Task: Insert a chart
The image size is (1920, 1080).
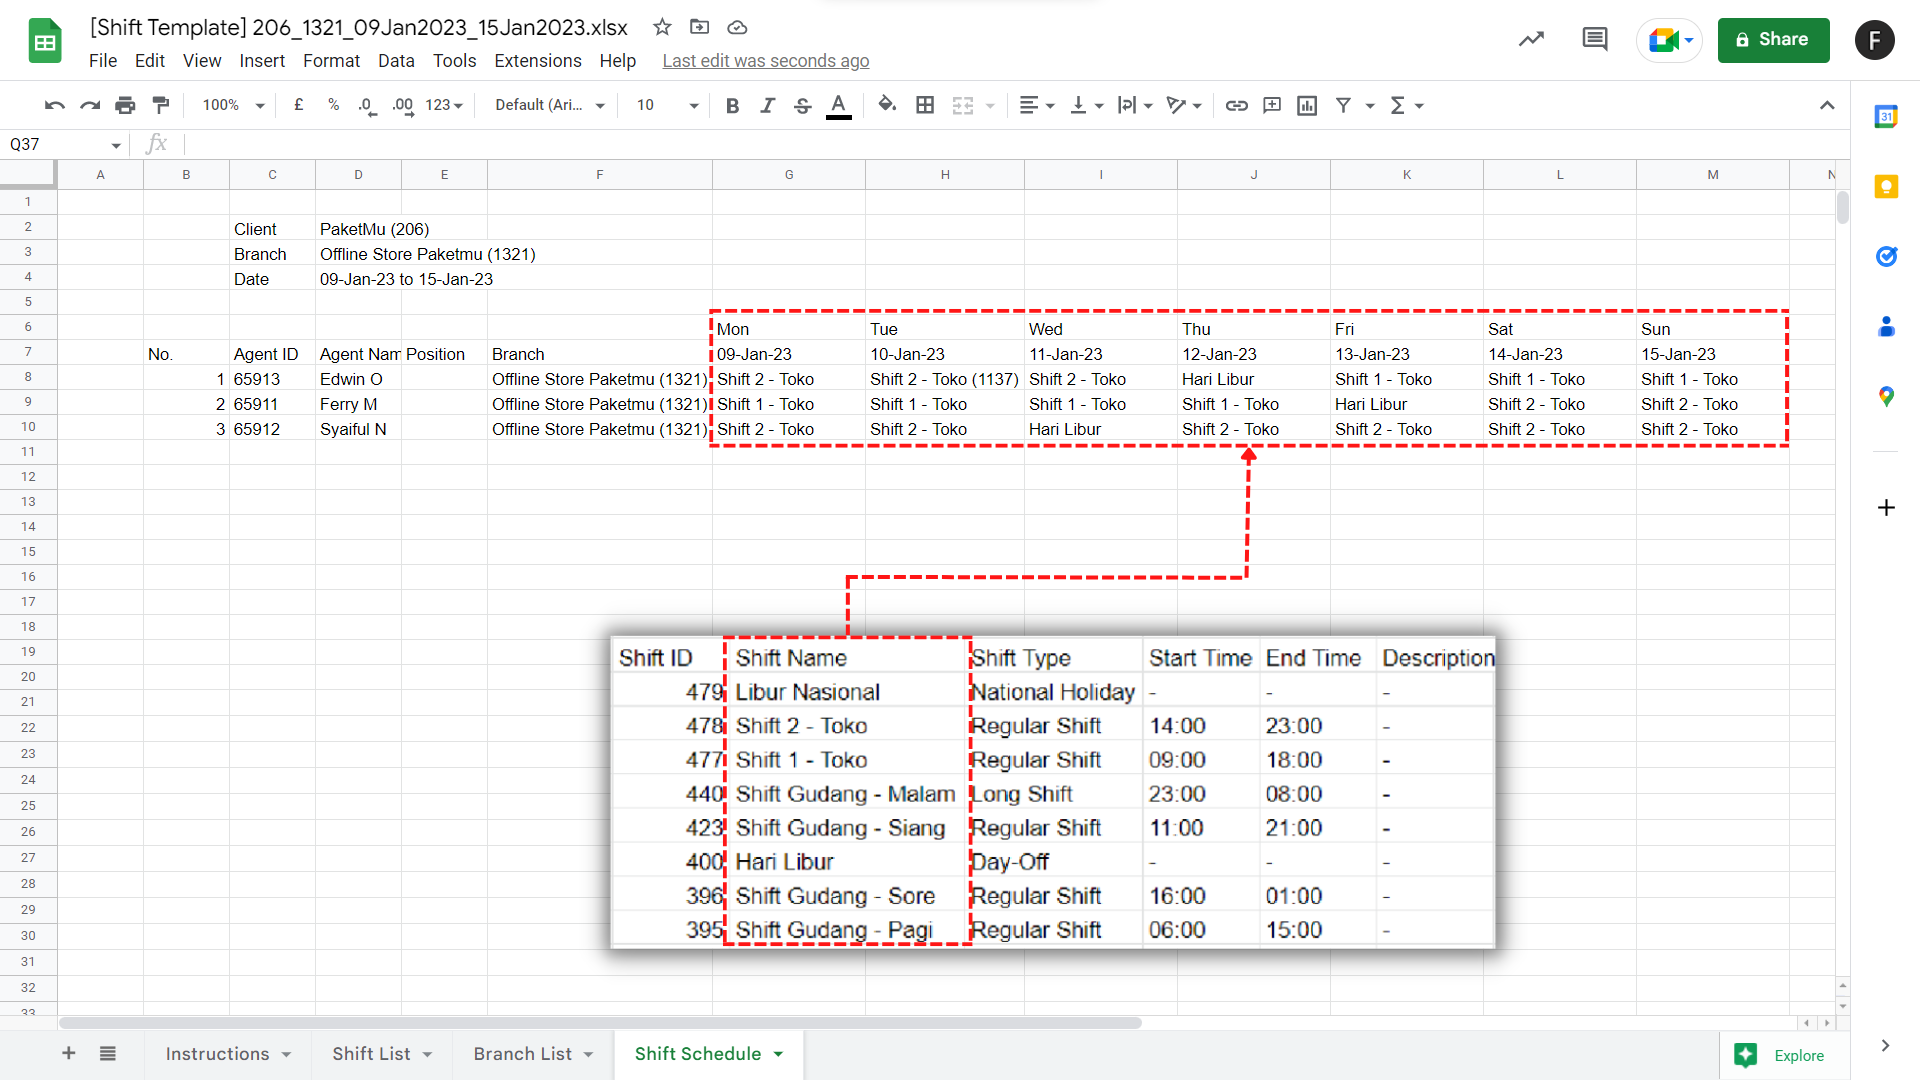Action: 1307,105
